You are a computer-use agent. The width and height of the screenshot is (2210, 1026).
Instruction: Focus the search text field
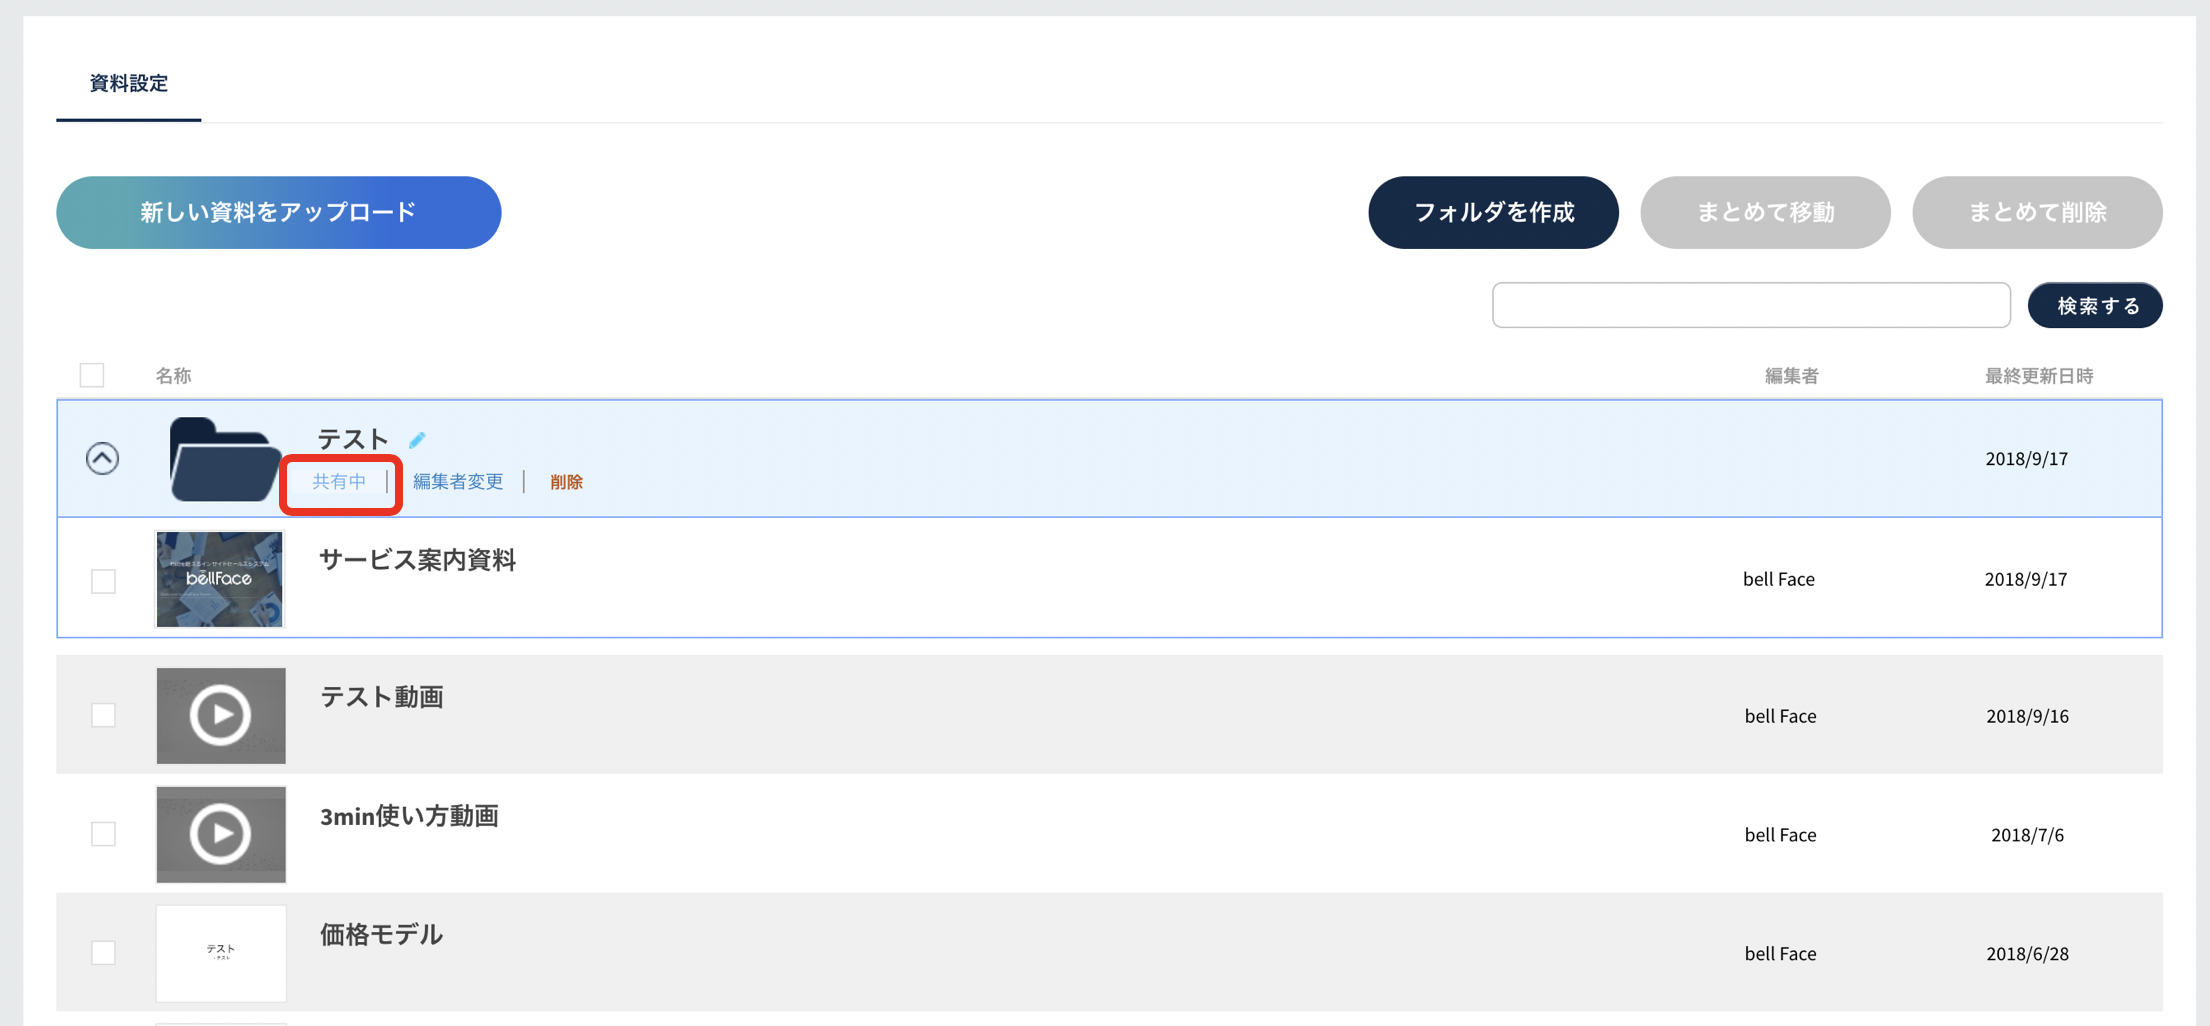pyautogui.click(x=1751, y=305)
